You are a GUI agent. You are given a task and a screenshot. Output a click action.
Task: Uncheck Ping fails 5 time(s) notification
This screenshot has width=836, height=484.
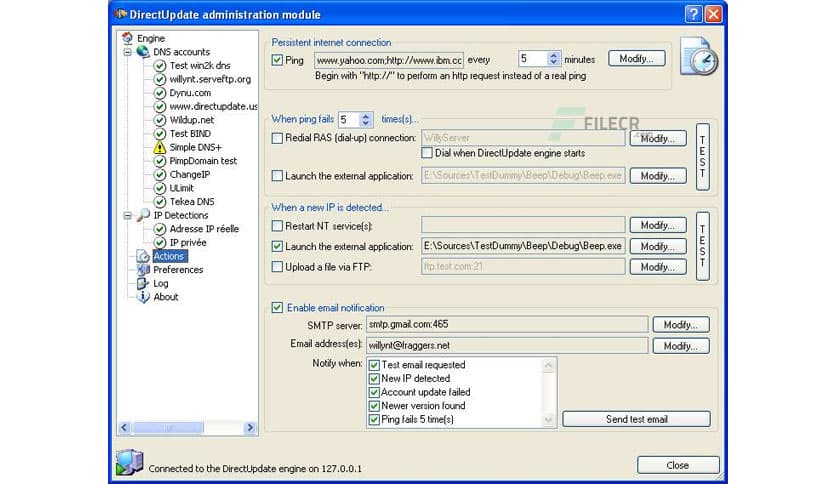point(374,420)
